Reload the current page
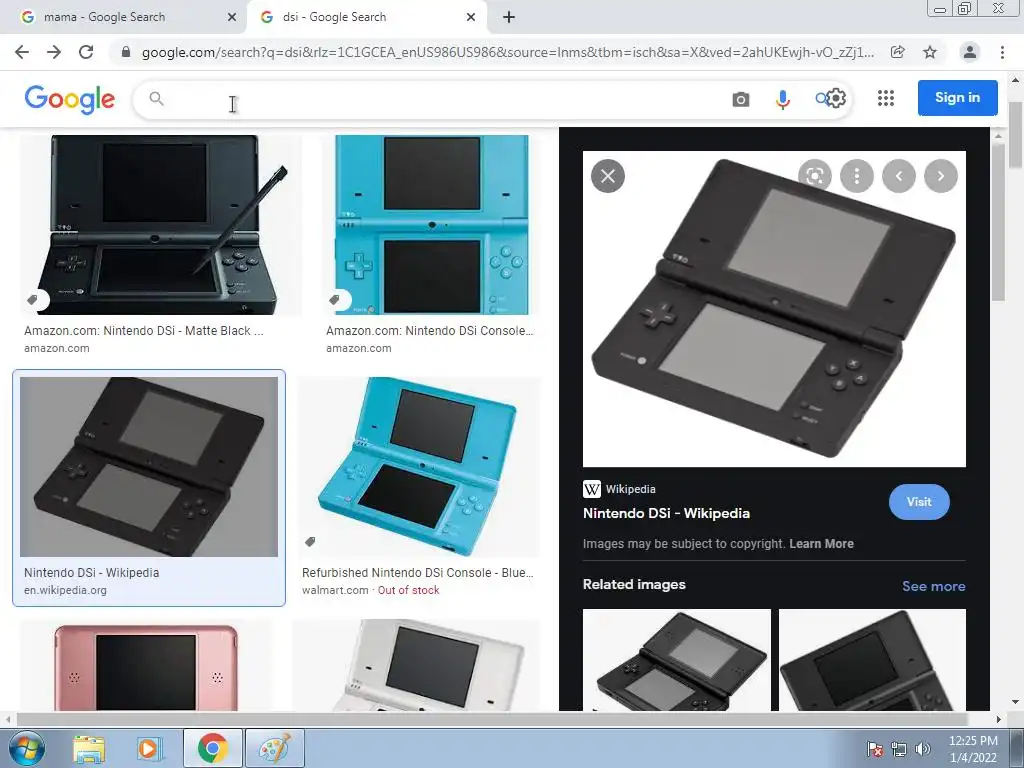The image size is (1024, 768). click(86, 52)
